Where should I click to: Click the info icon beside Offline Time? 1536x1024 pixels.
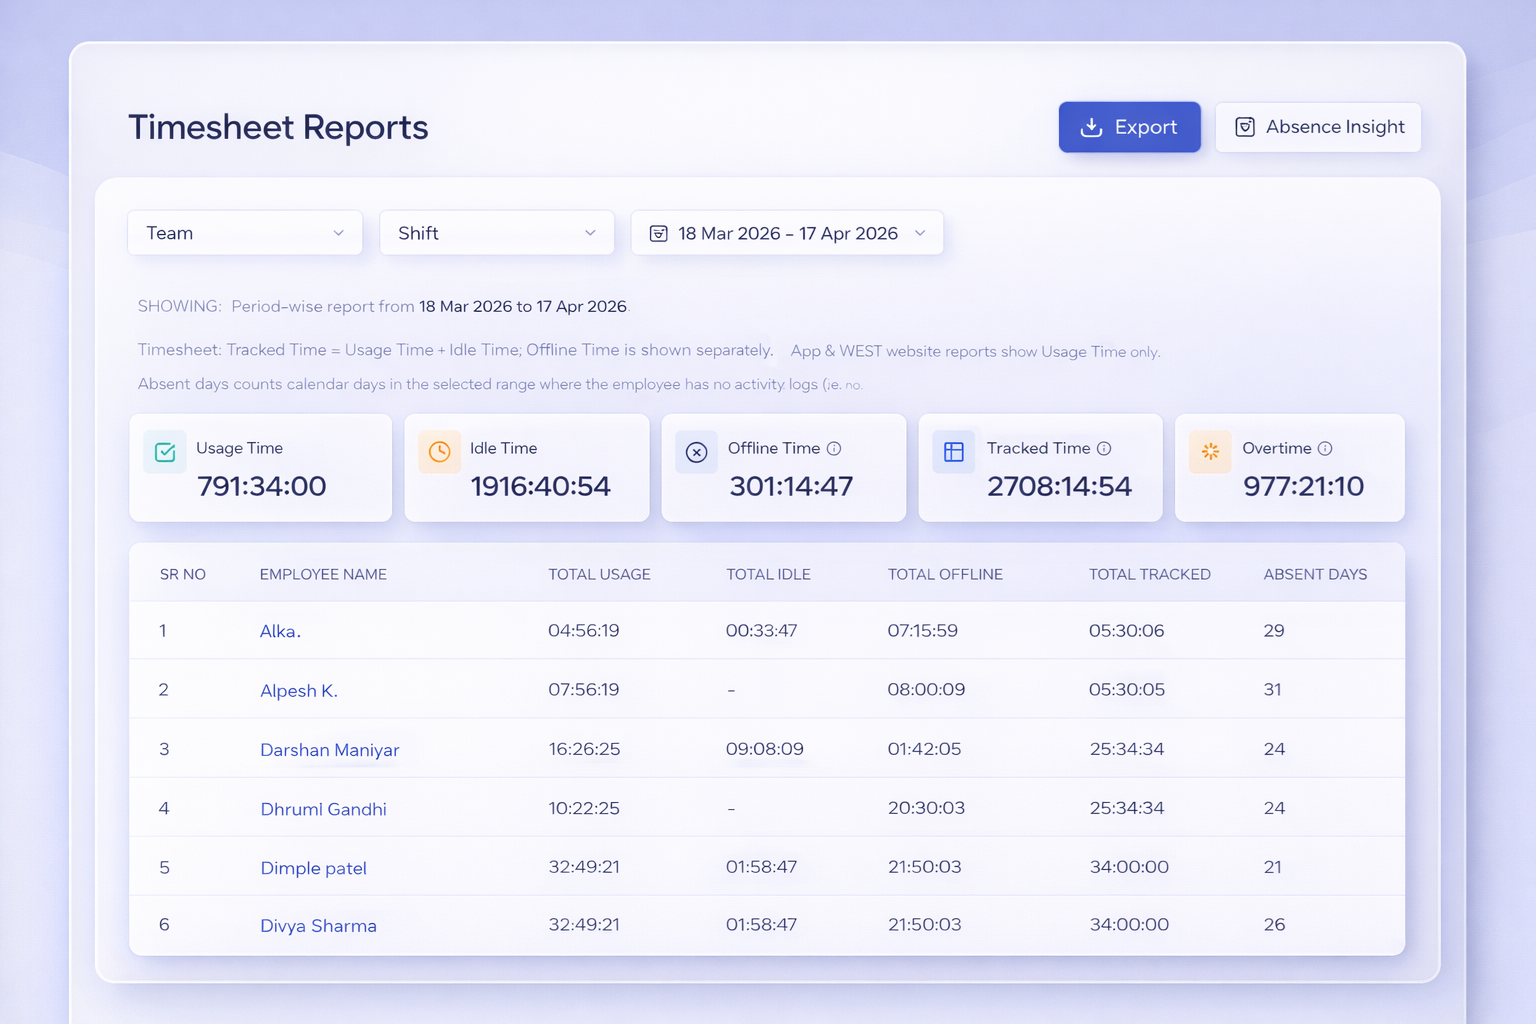834,448
